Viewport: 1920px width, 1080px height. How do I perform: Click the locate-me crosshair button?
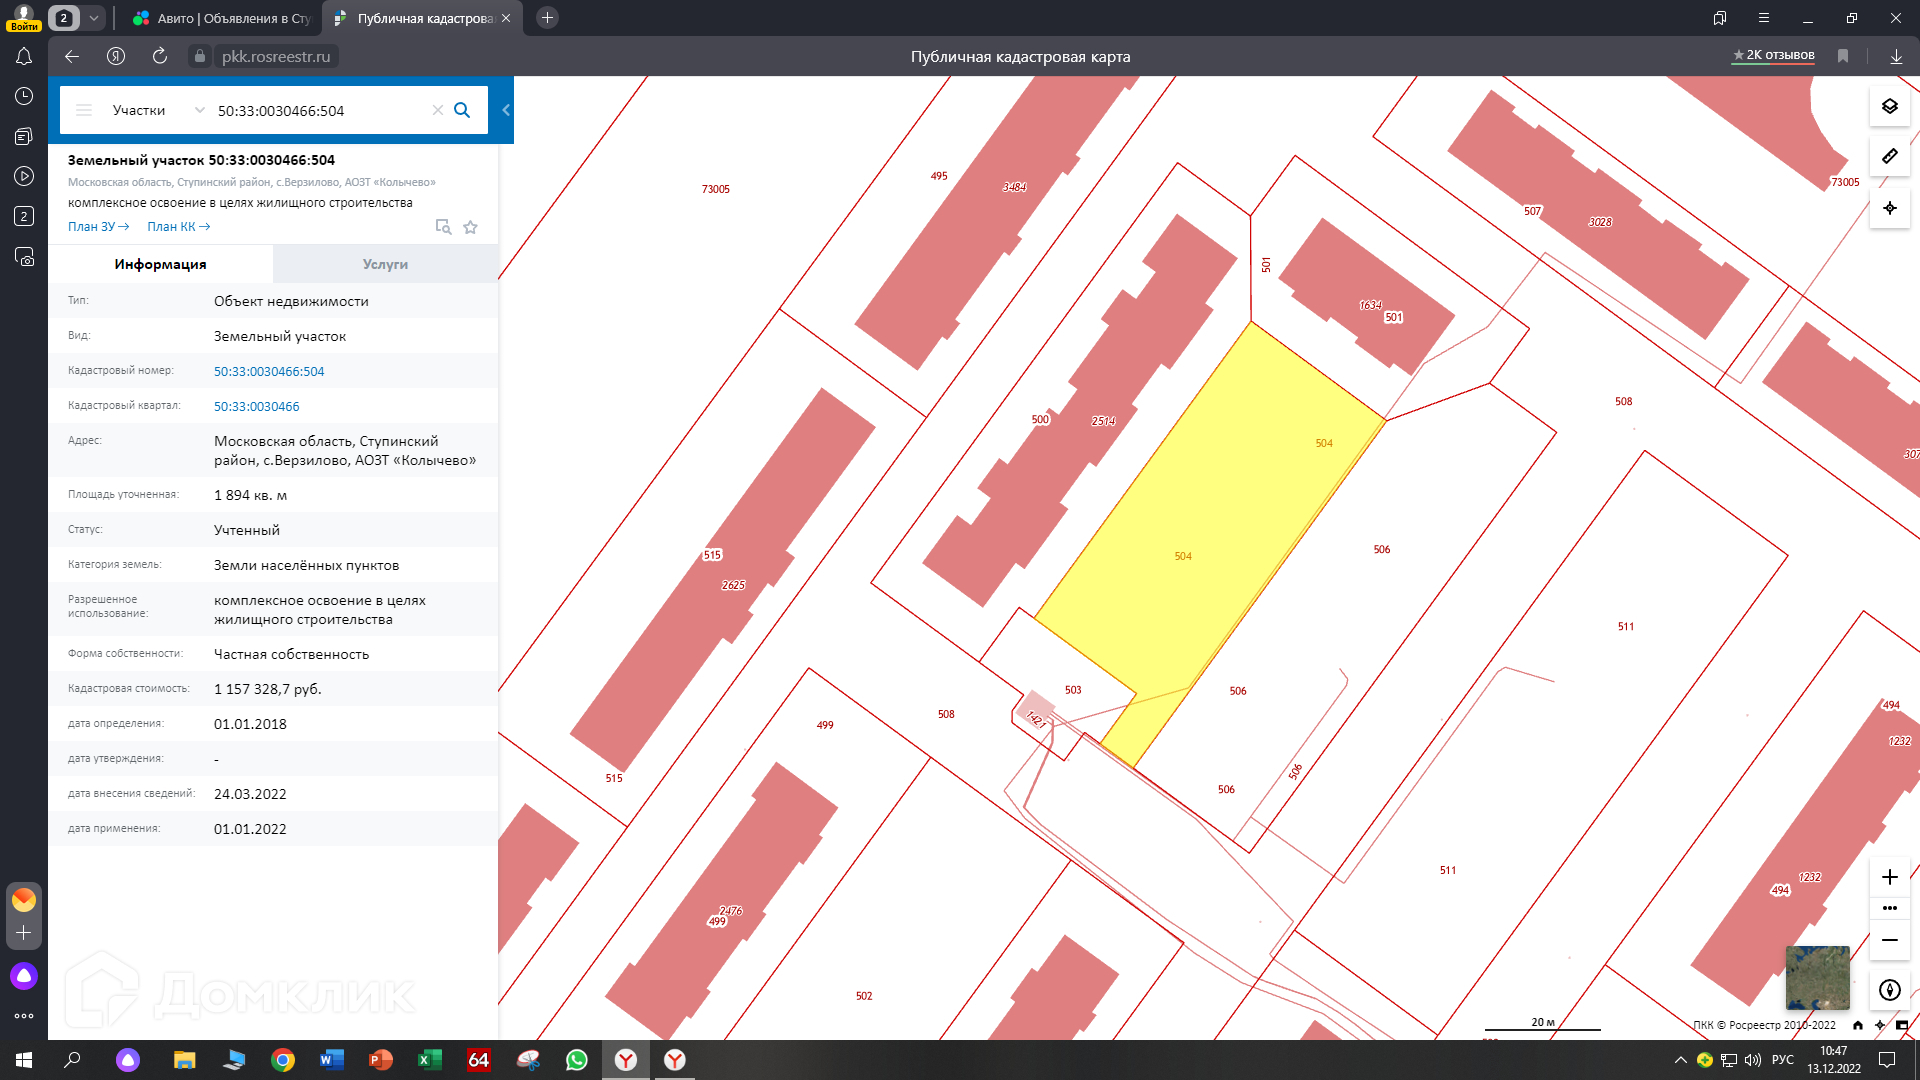[x=1889, y=208]
